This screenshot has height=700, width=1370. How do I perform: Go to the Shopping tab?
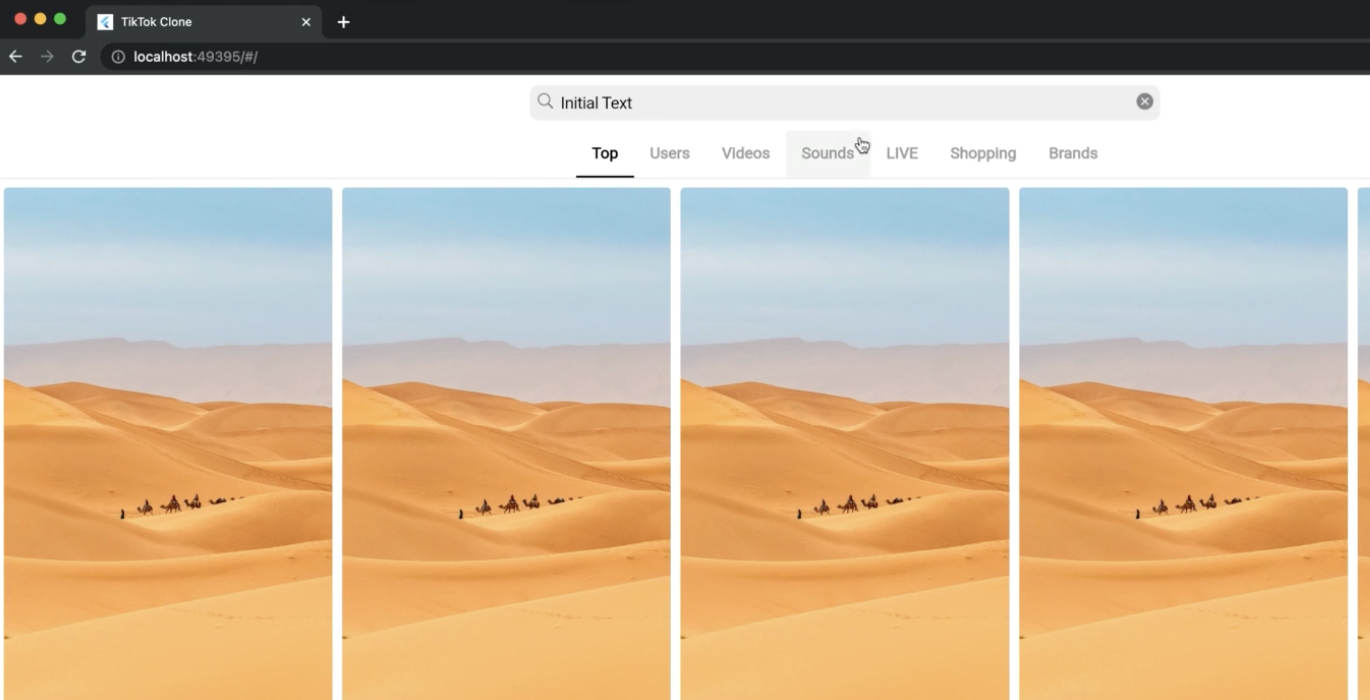point(983,154)
